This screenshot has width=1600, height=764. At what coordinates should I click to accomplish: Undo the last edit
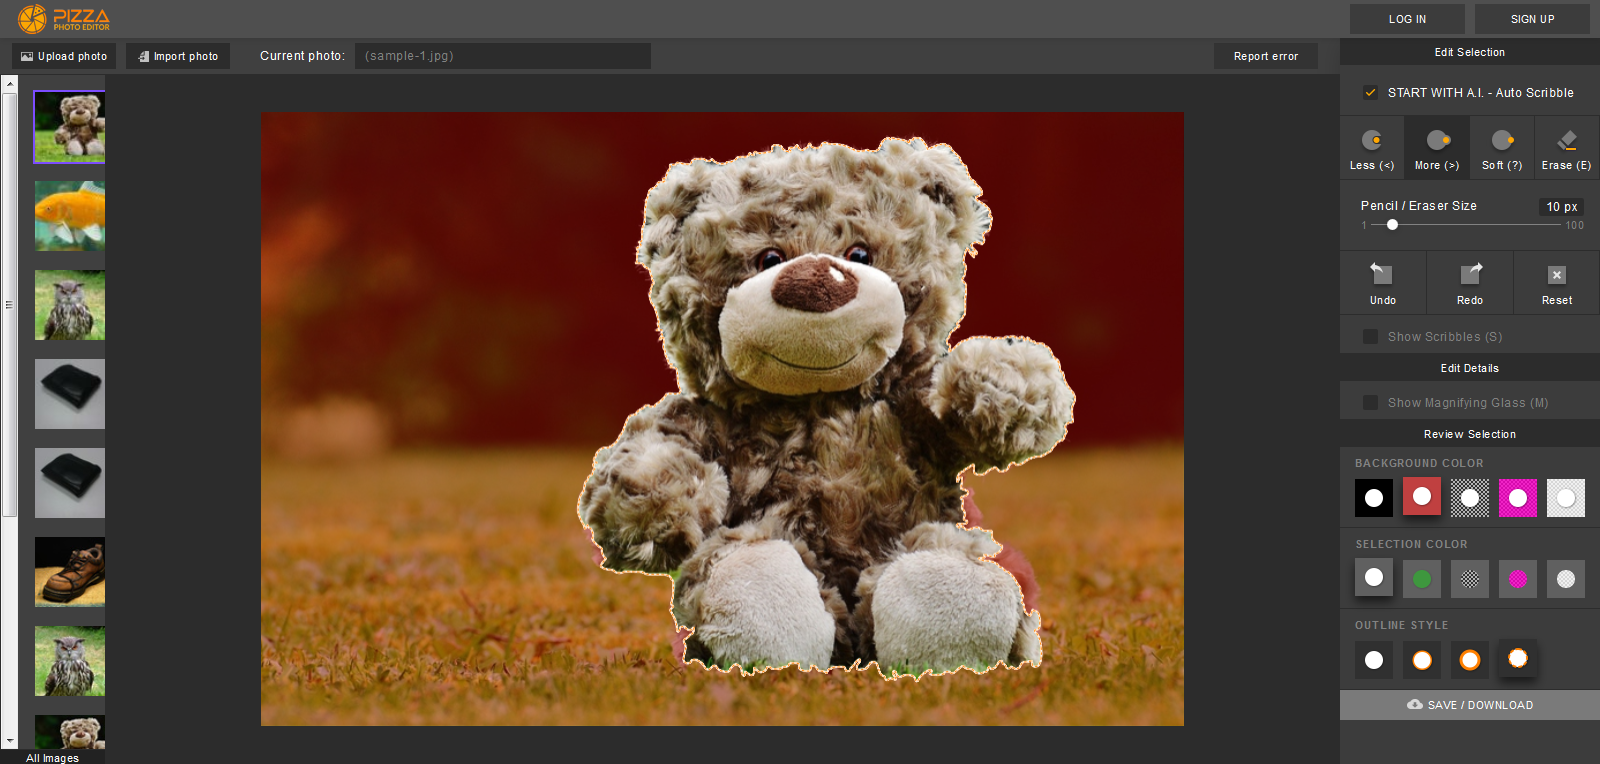pos(1383,283)
